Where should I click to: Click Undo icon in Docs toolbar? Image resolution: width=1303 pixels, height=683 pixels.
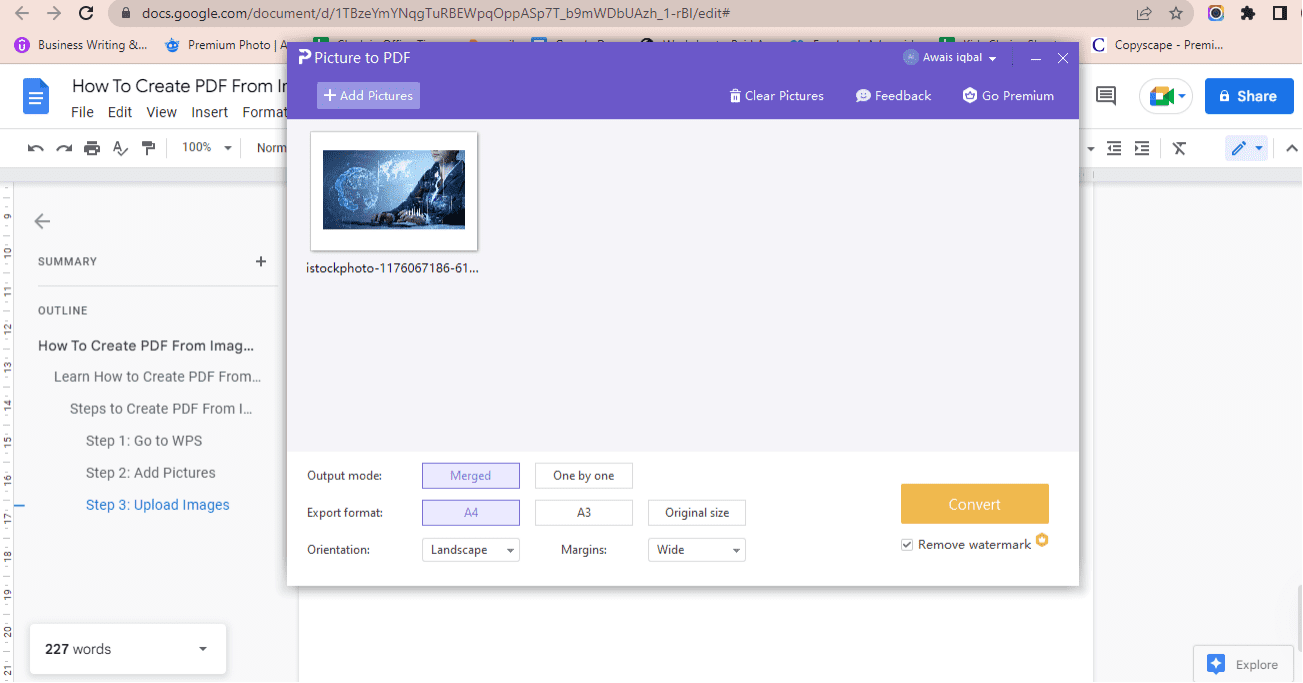(x=36, y=148)
